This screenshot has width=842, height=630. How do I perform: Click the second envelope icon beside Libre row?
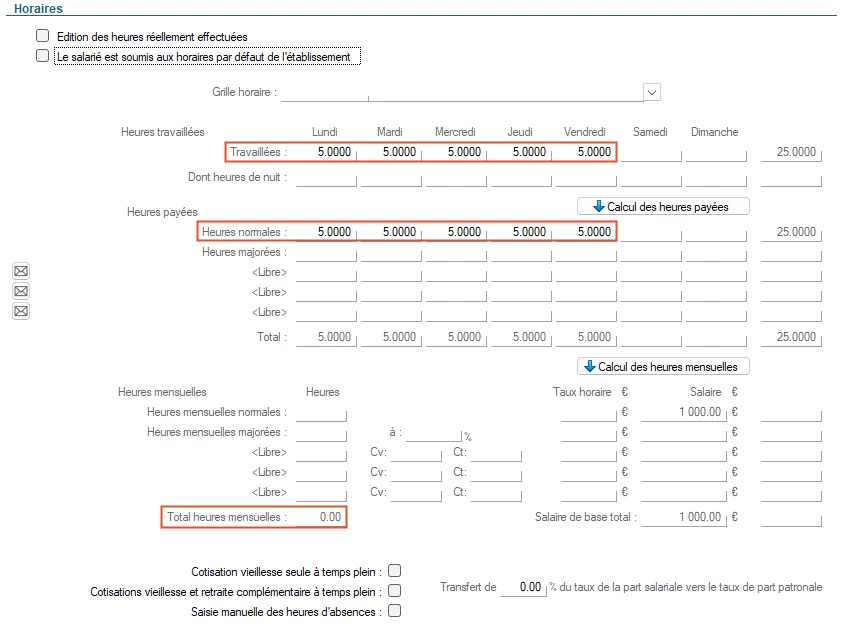[x=21, y=291]
